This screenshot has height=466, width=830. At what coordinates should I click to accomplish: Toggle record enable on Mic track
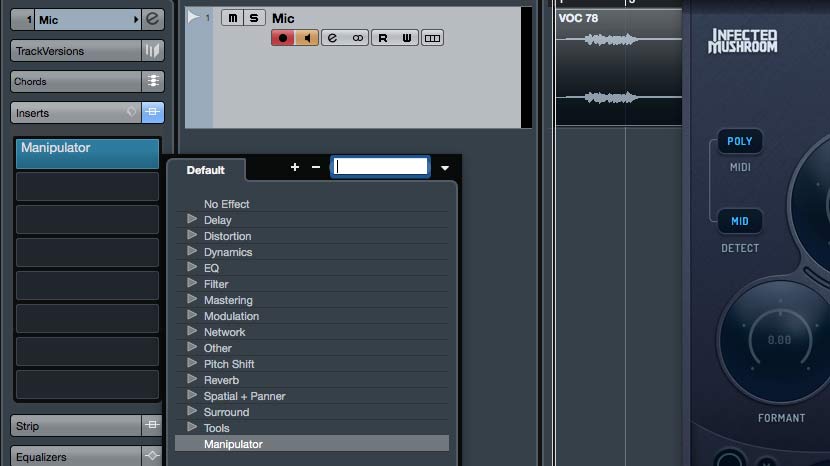coord(282,38)
